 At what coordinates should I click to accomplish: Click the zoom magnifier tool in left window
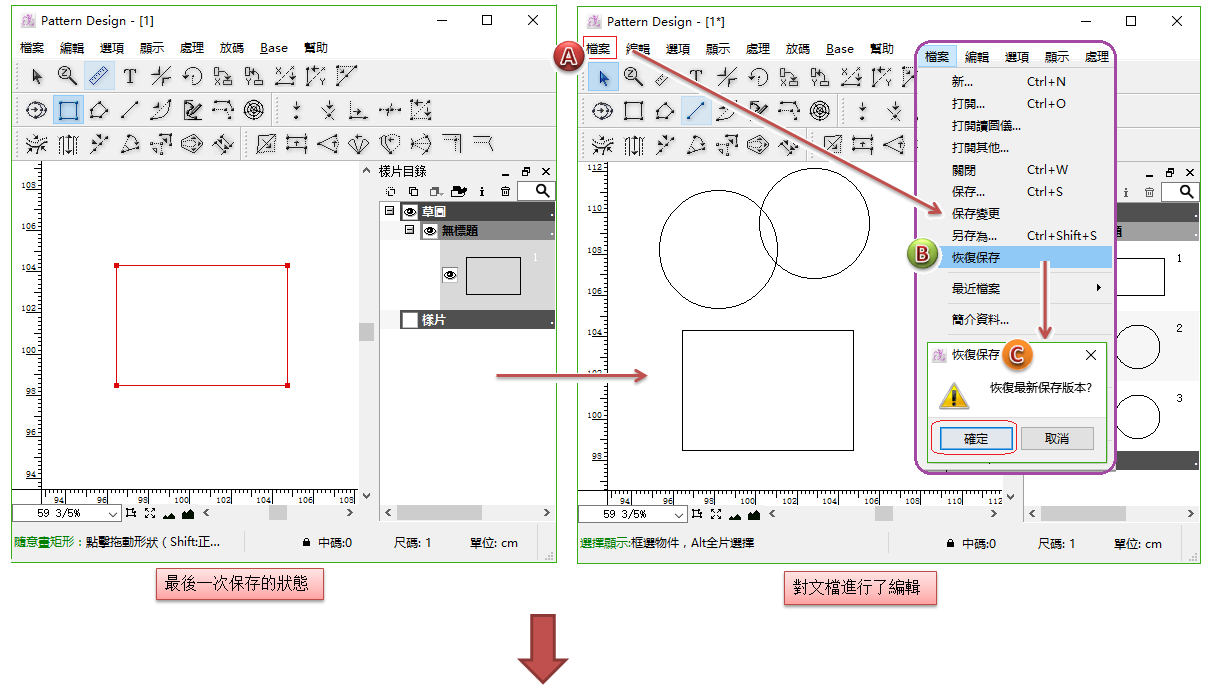pyautogui.click(x=67, y=75)
